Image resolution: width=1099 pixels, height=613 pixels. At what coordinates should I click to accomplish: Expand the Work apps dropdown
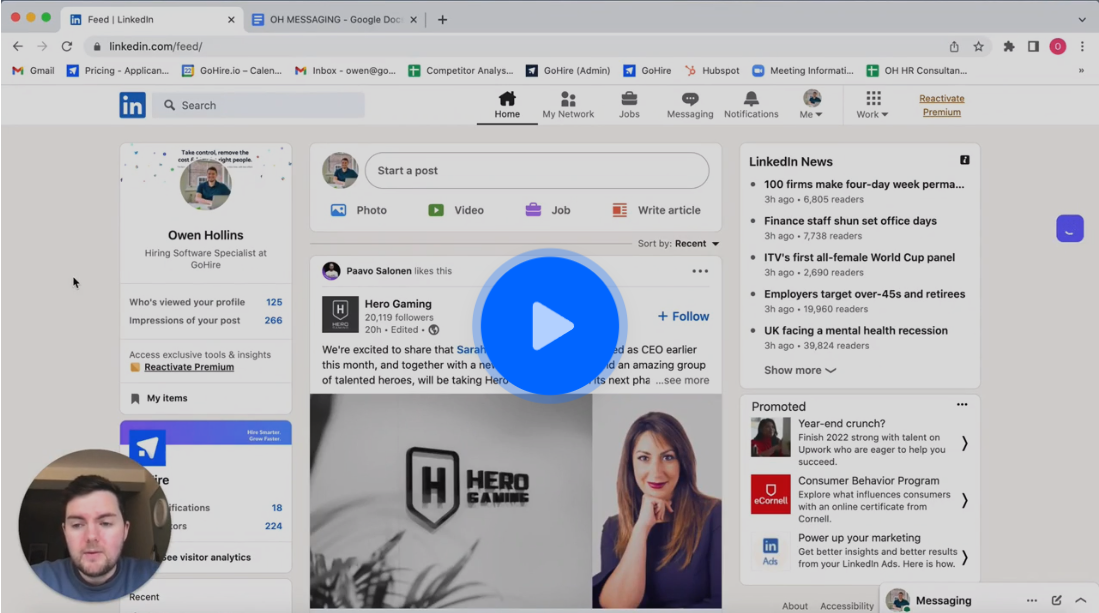tap(873, 105)
